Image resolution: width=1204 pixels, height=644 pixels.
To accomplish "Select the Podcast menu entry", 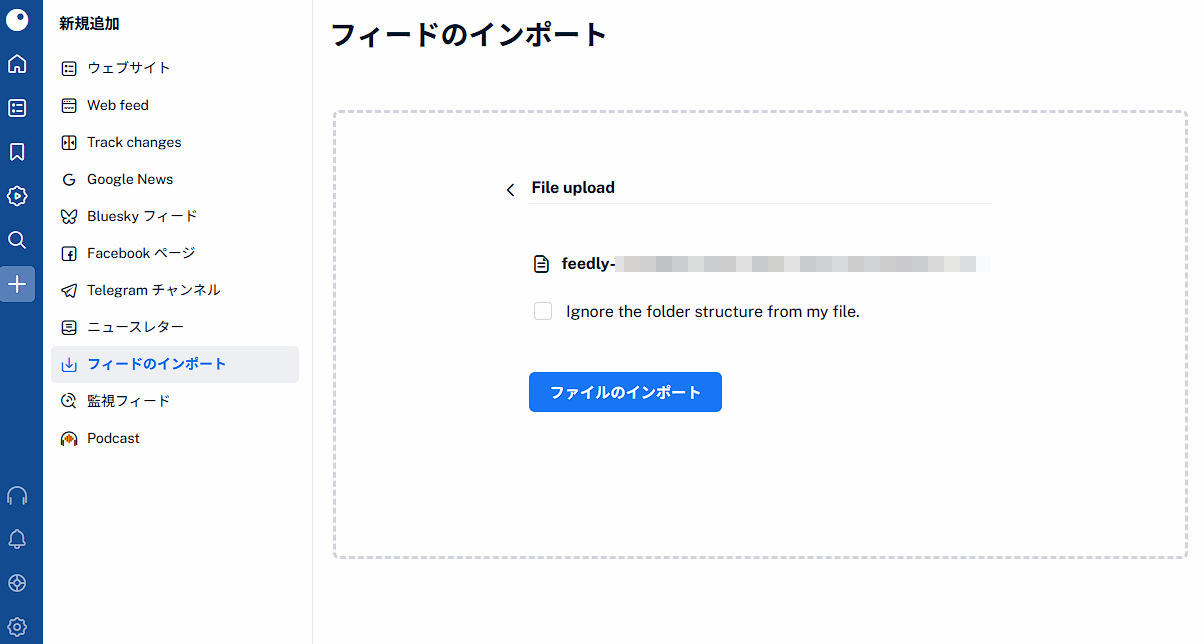I will point(113,438).
